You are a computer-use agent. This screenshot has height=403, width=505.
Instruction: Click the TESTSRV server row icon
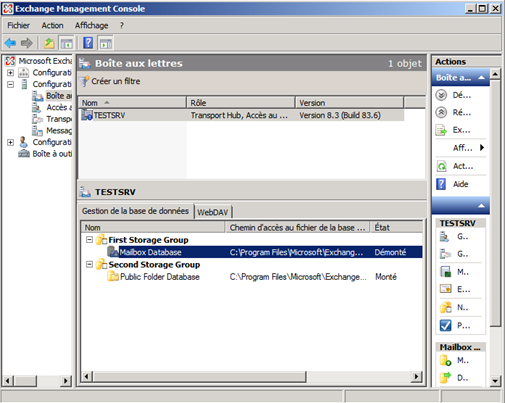tap(87, 115)
